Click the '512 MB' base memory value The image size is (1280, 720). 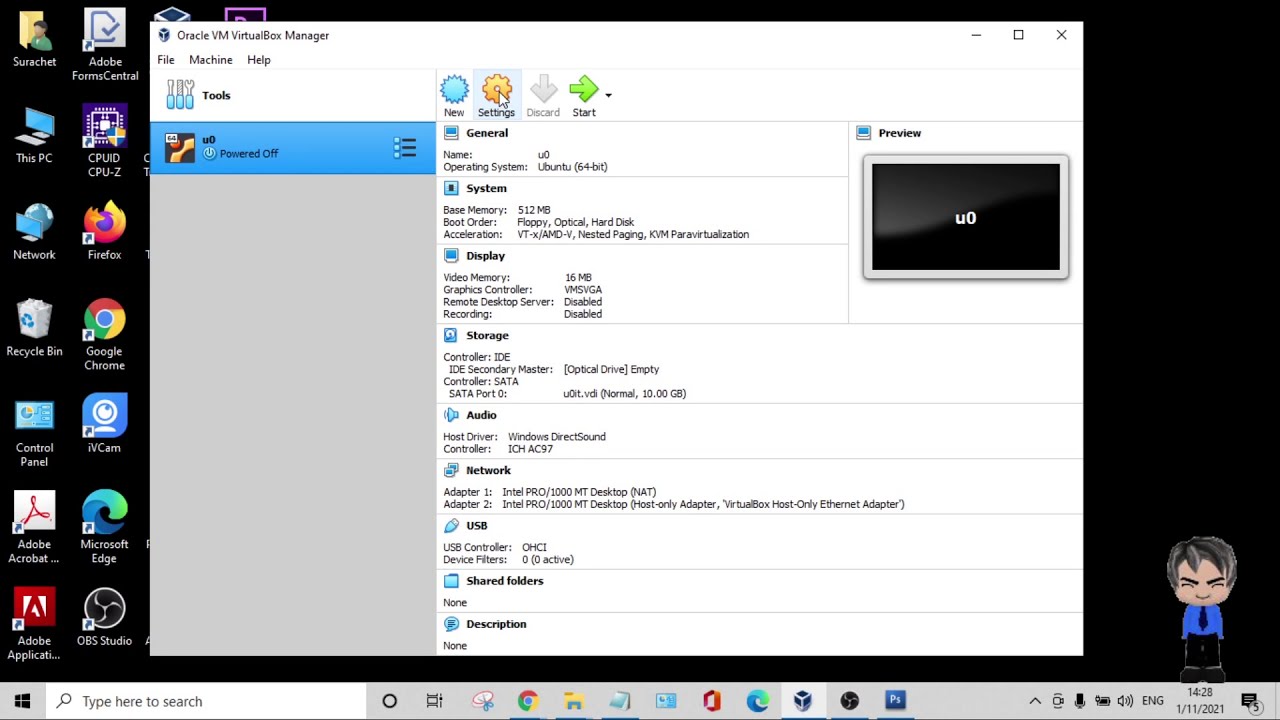pos(534,210)
